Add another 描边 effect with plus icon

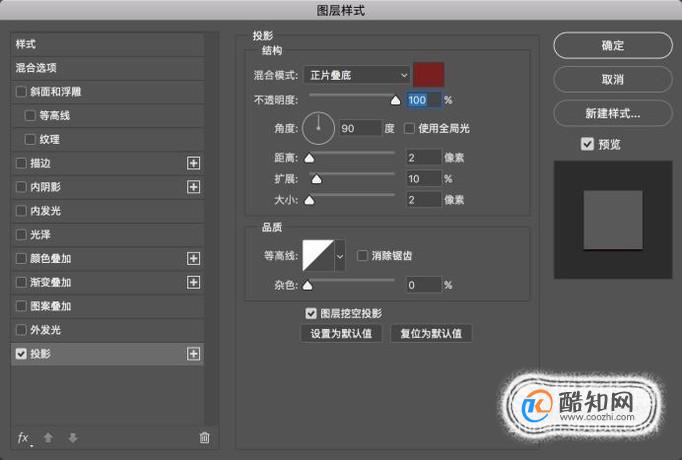[194, 163]
